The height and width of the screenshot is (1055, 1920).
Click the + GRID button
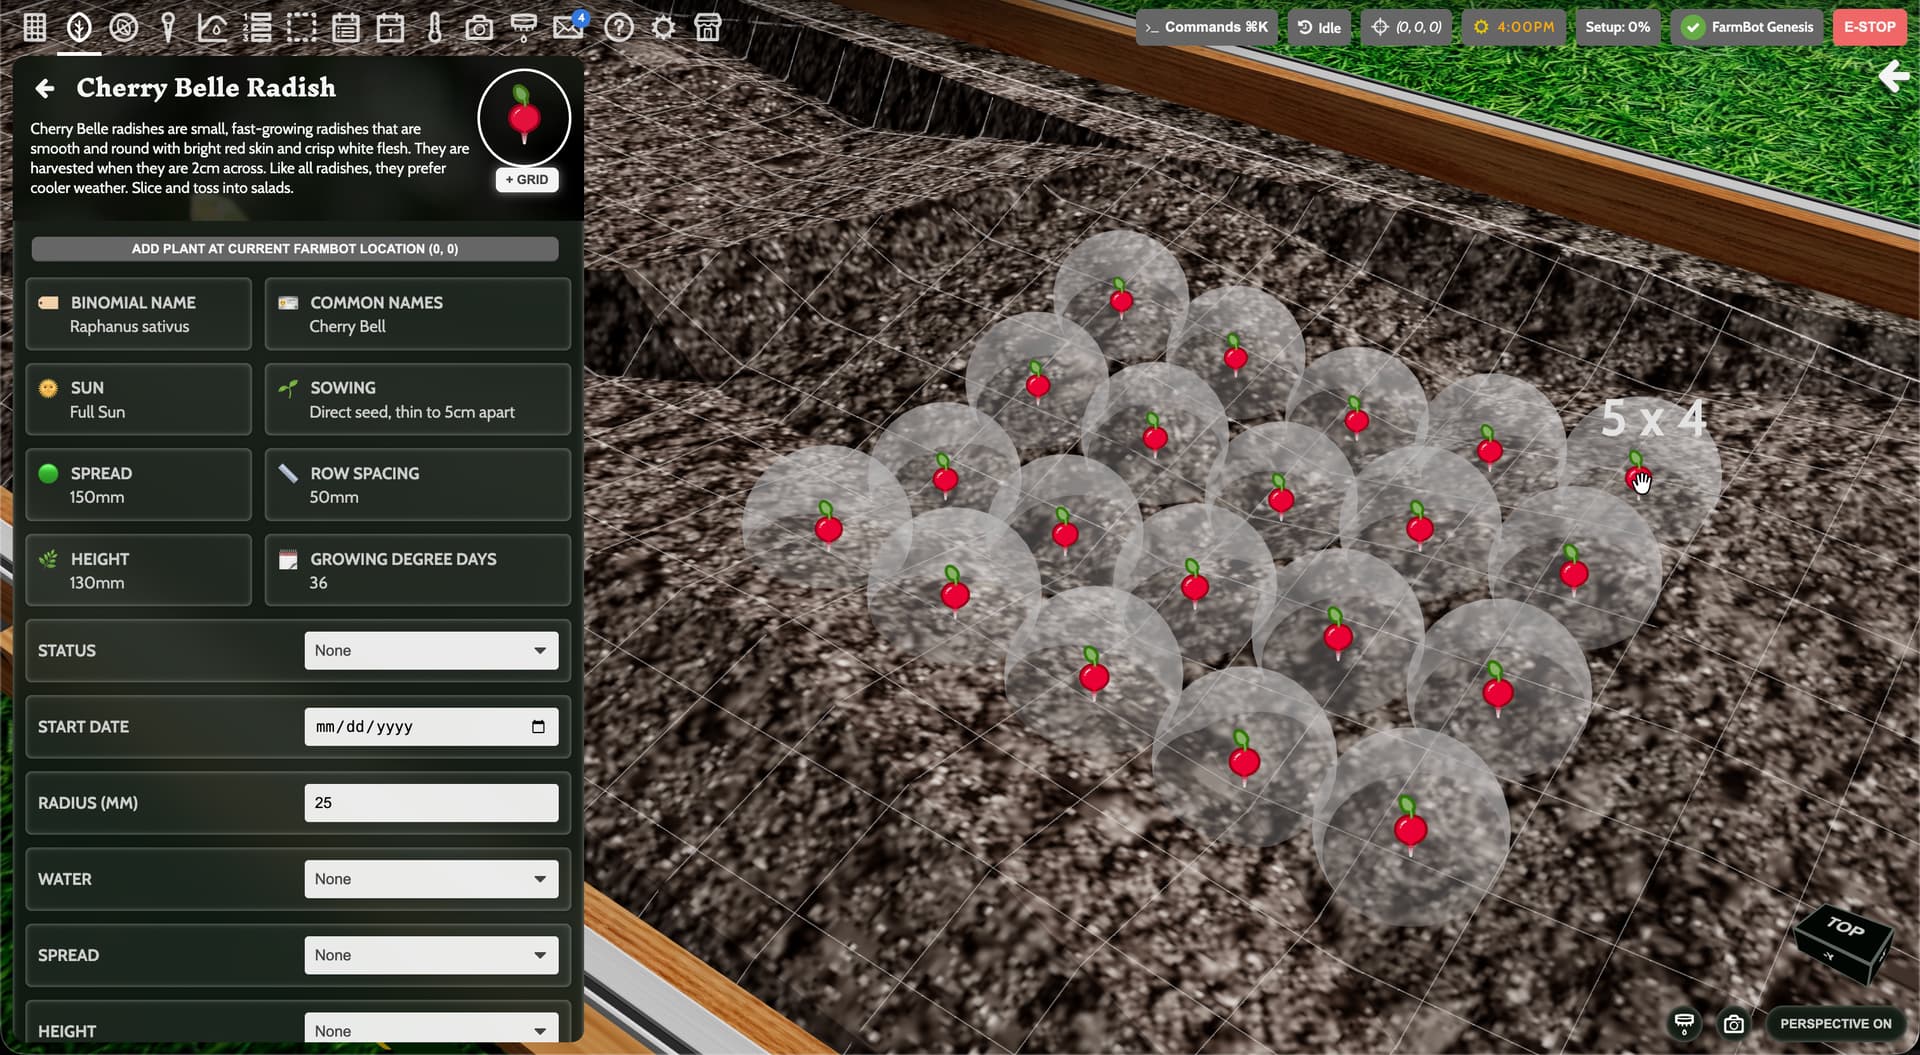[x=527, y=180]
